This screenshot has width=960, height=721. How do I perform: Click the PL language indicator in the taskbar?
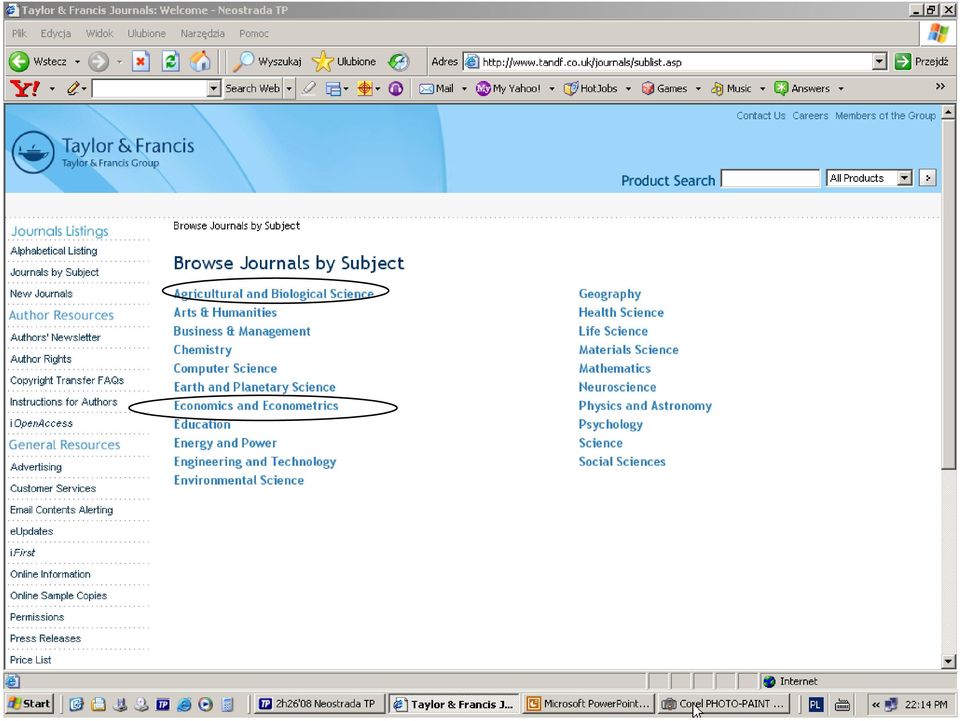[815, 704]
